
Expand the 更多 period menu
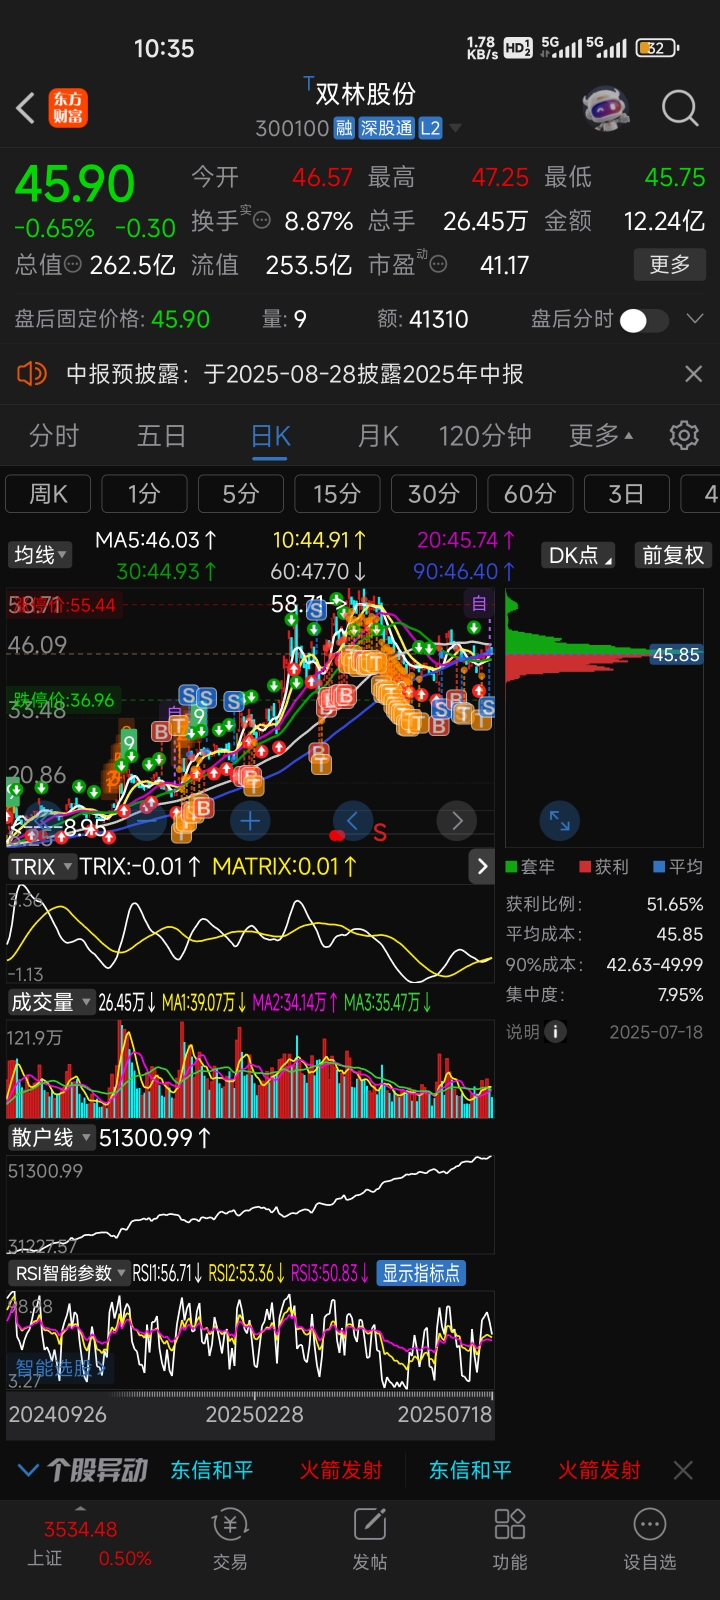[601, 436]
